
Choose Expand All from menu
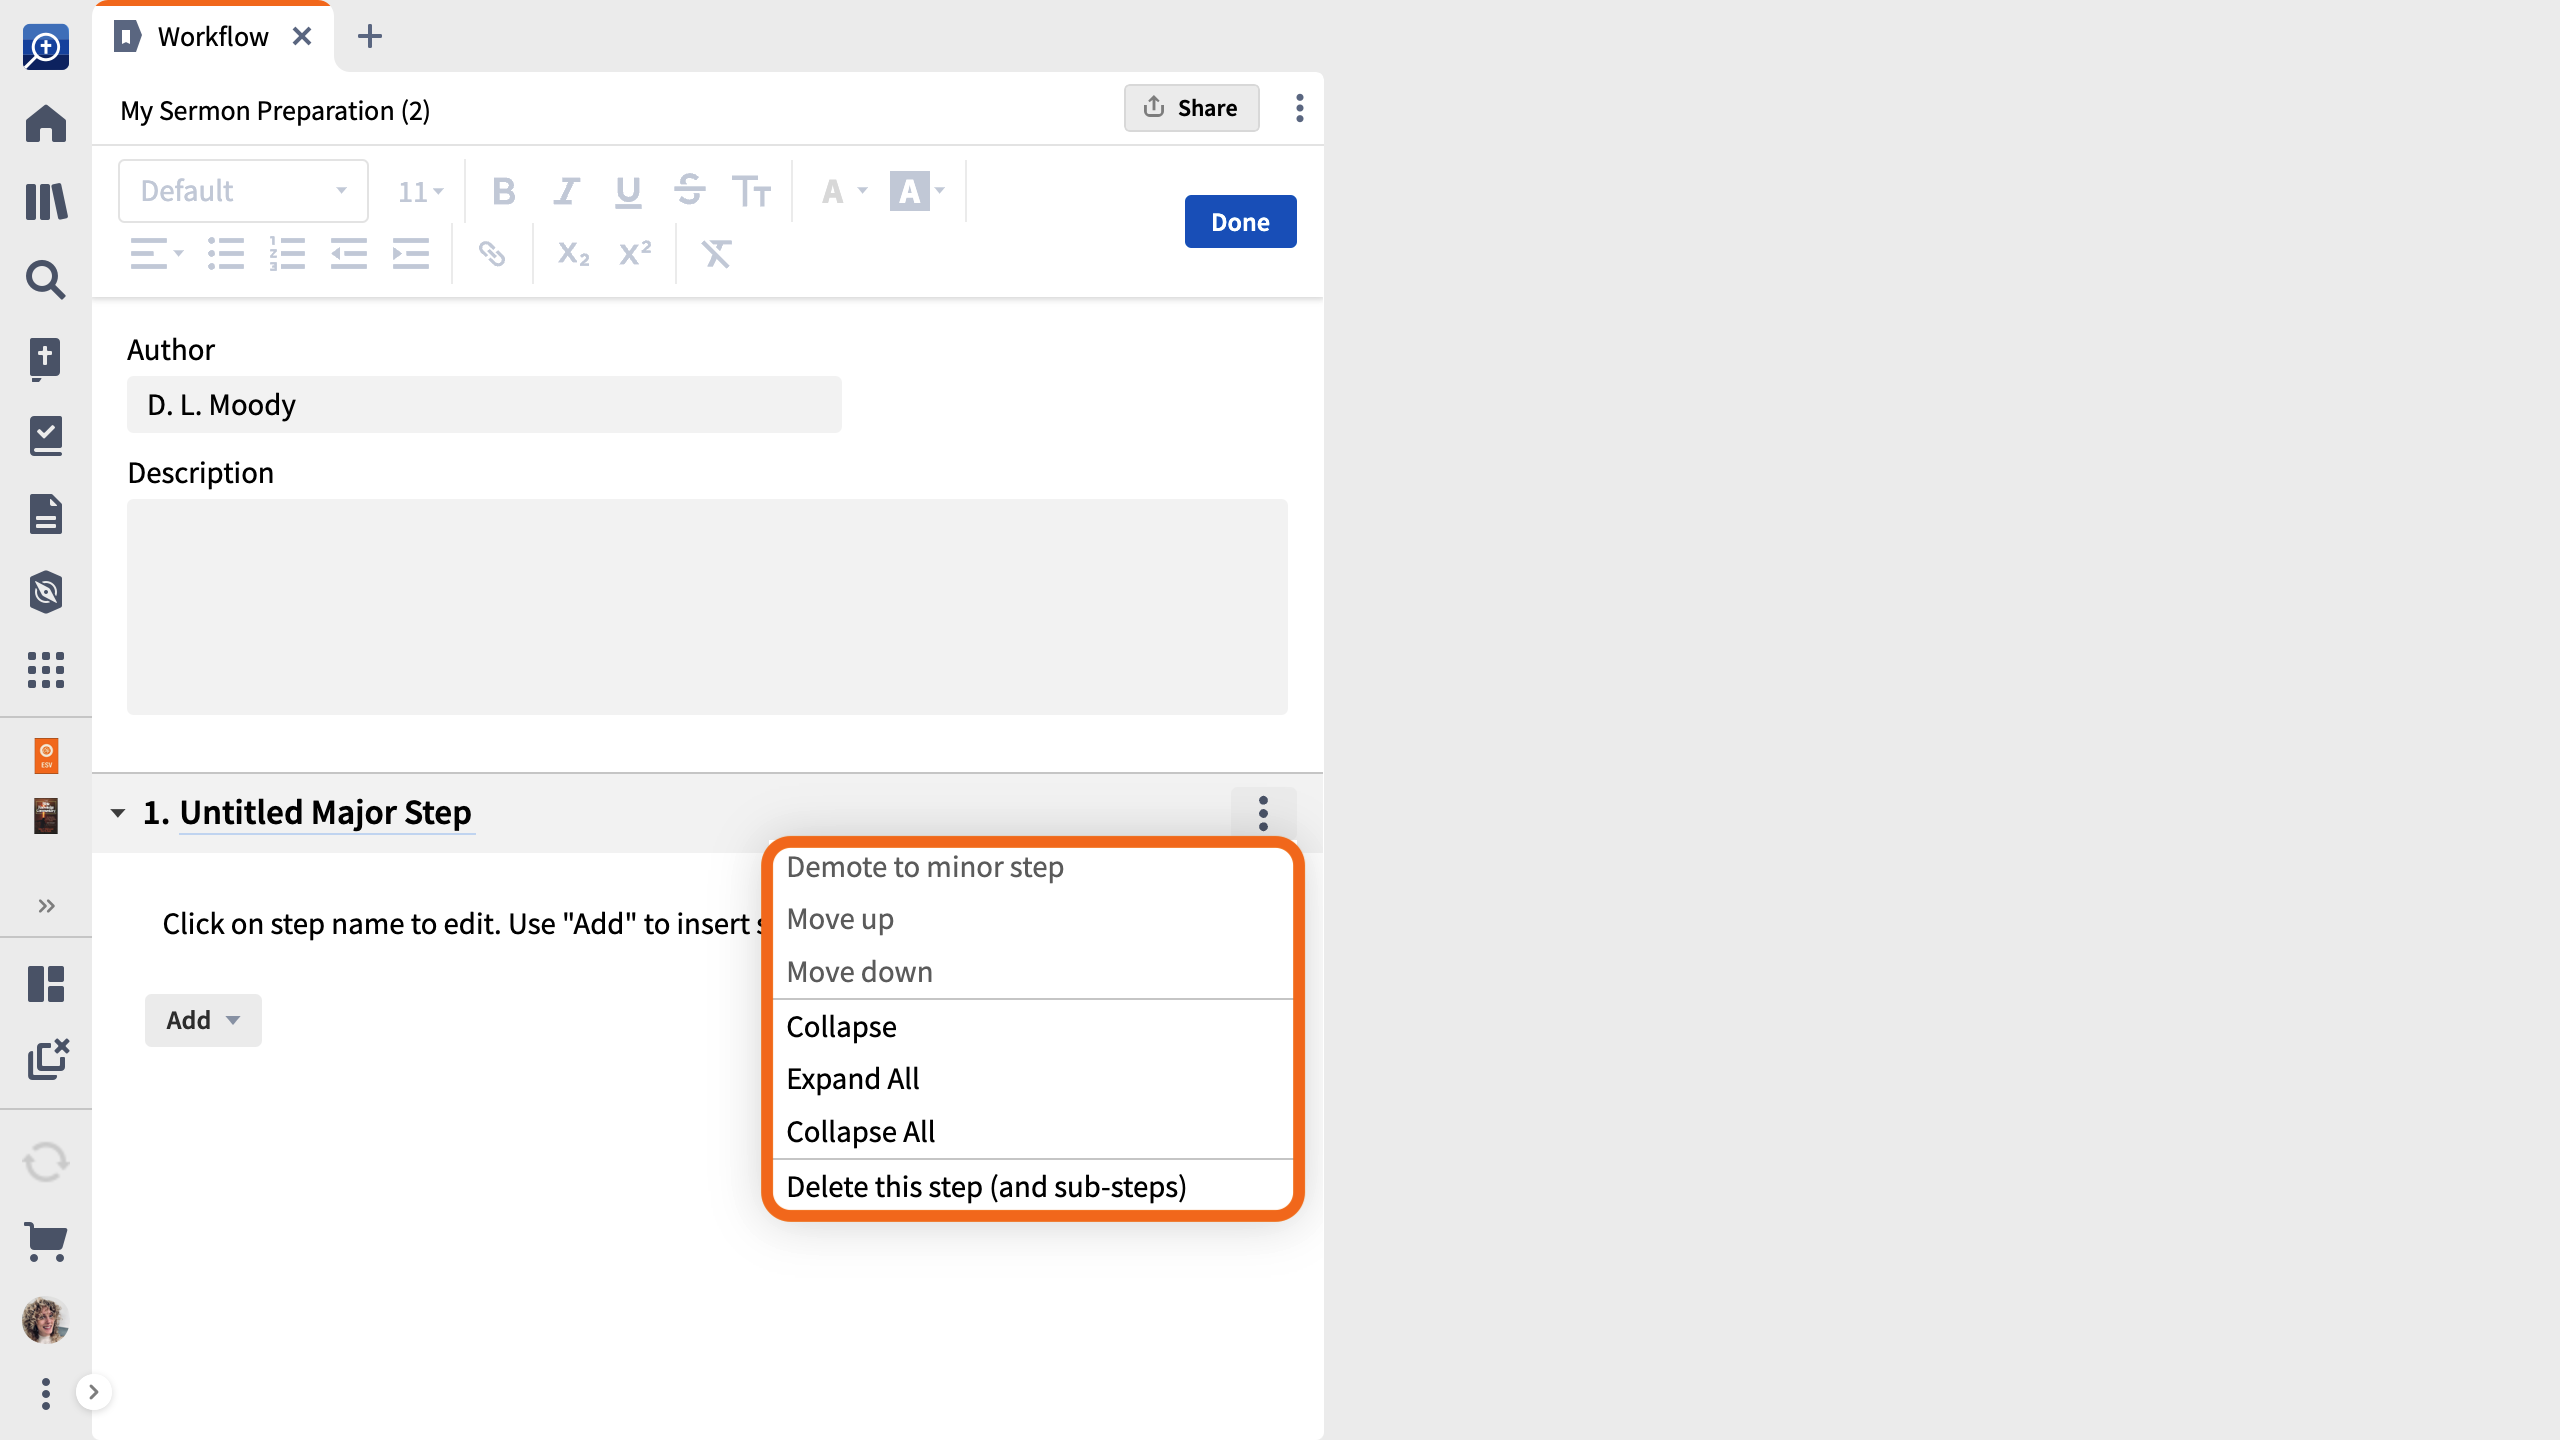[x=1034, y=1079]
